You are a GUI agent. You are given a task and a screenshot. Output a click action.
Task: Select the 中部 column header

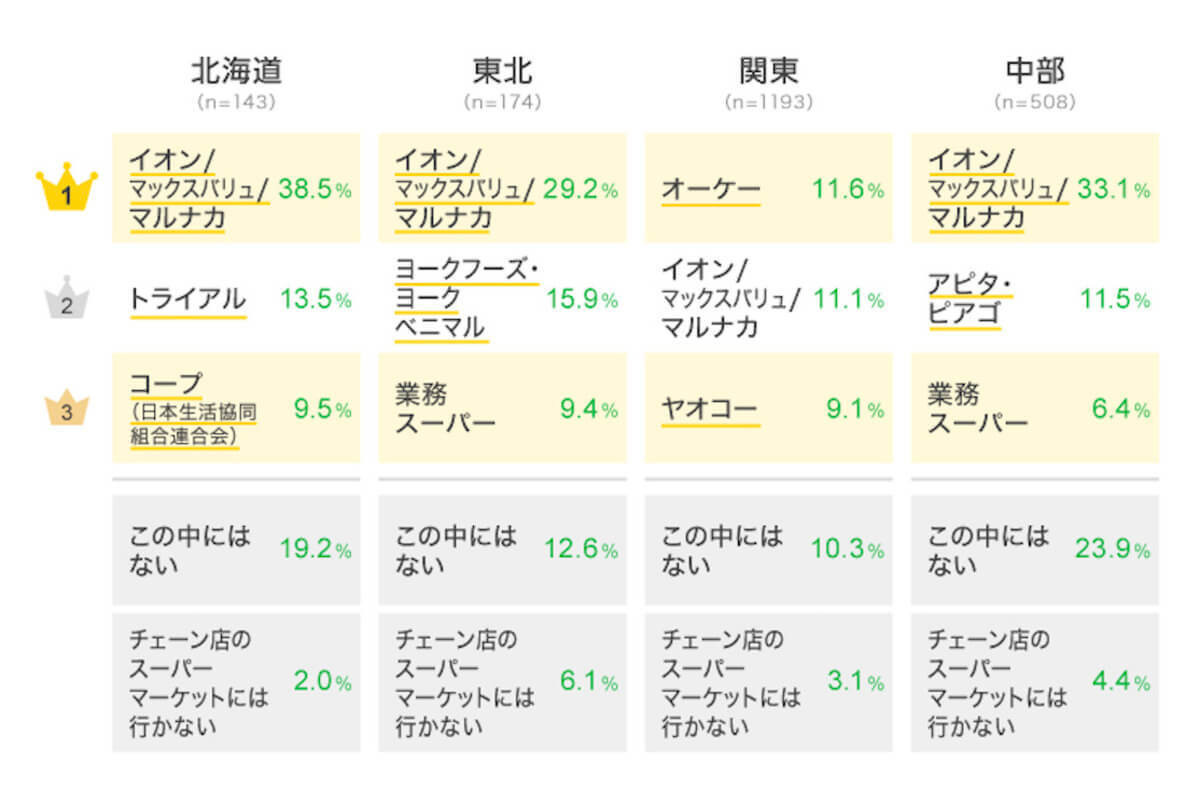click(x=1035, y=71)
